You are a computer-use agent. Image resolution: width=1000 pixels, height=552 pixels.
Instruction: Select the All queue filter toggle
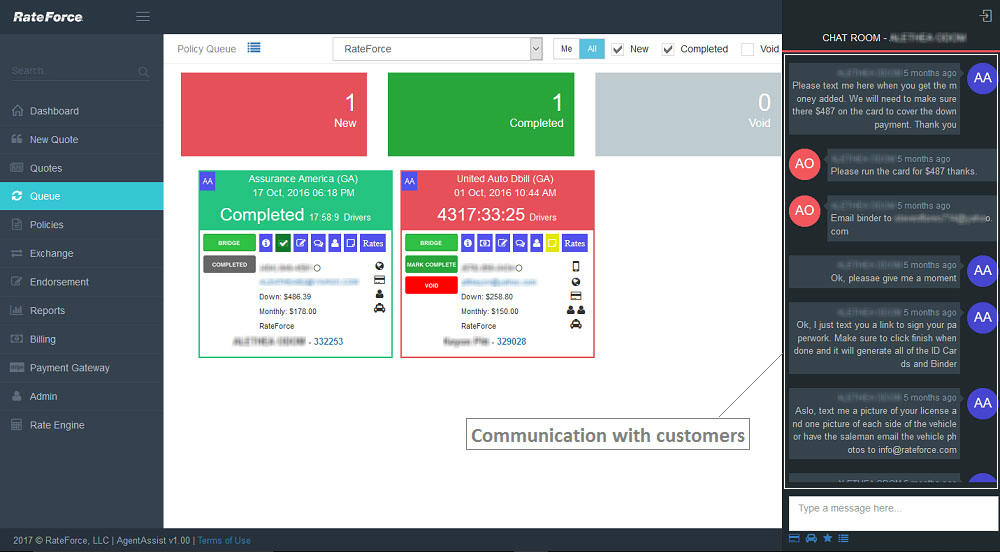pyautogui.click(x=592, y=49)
